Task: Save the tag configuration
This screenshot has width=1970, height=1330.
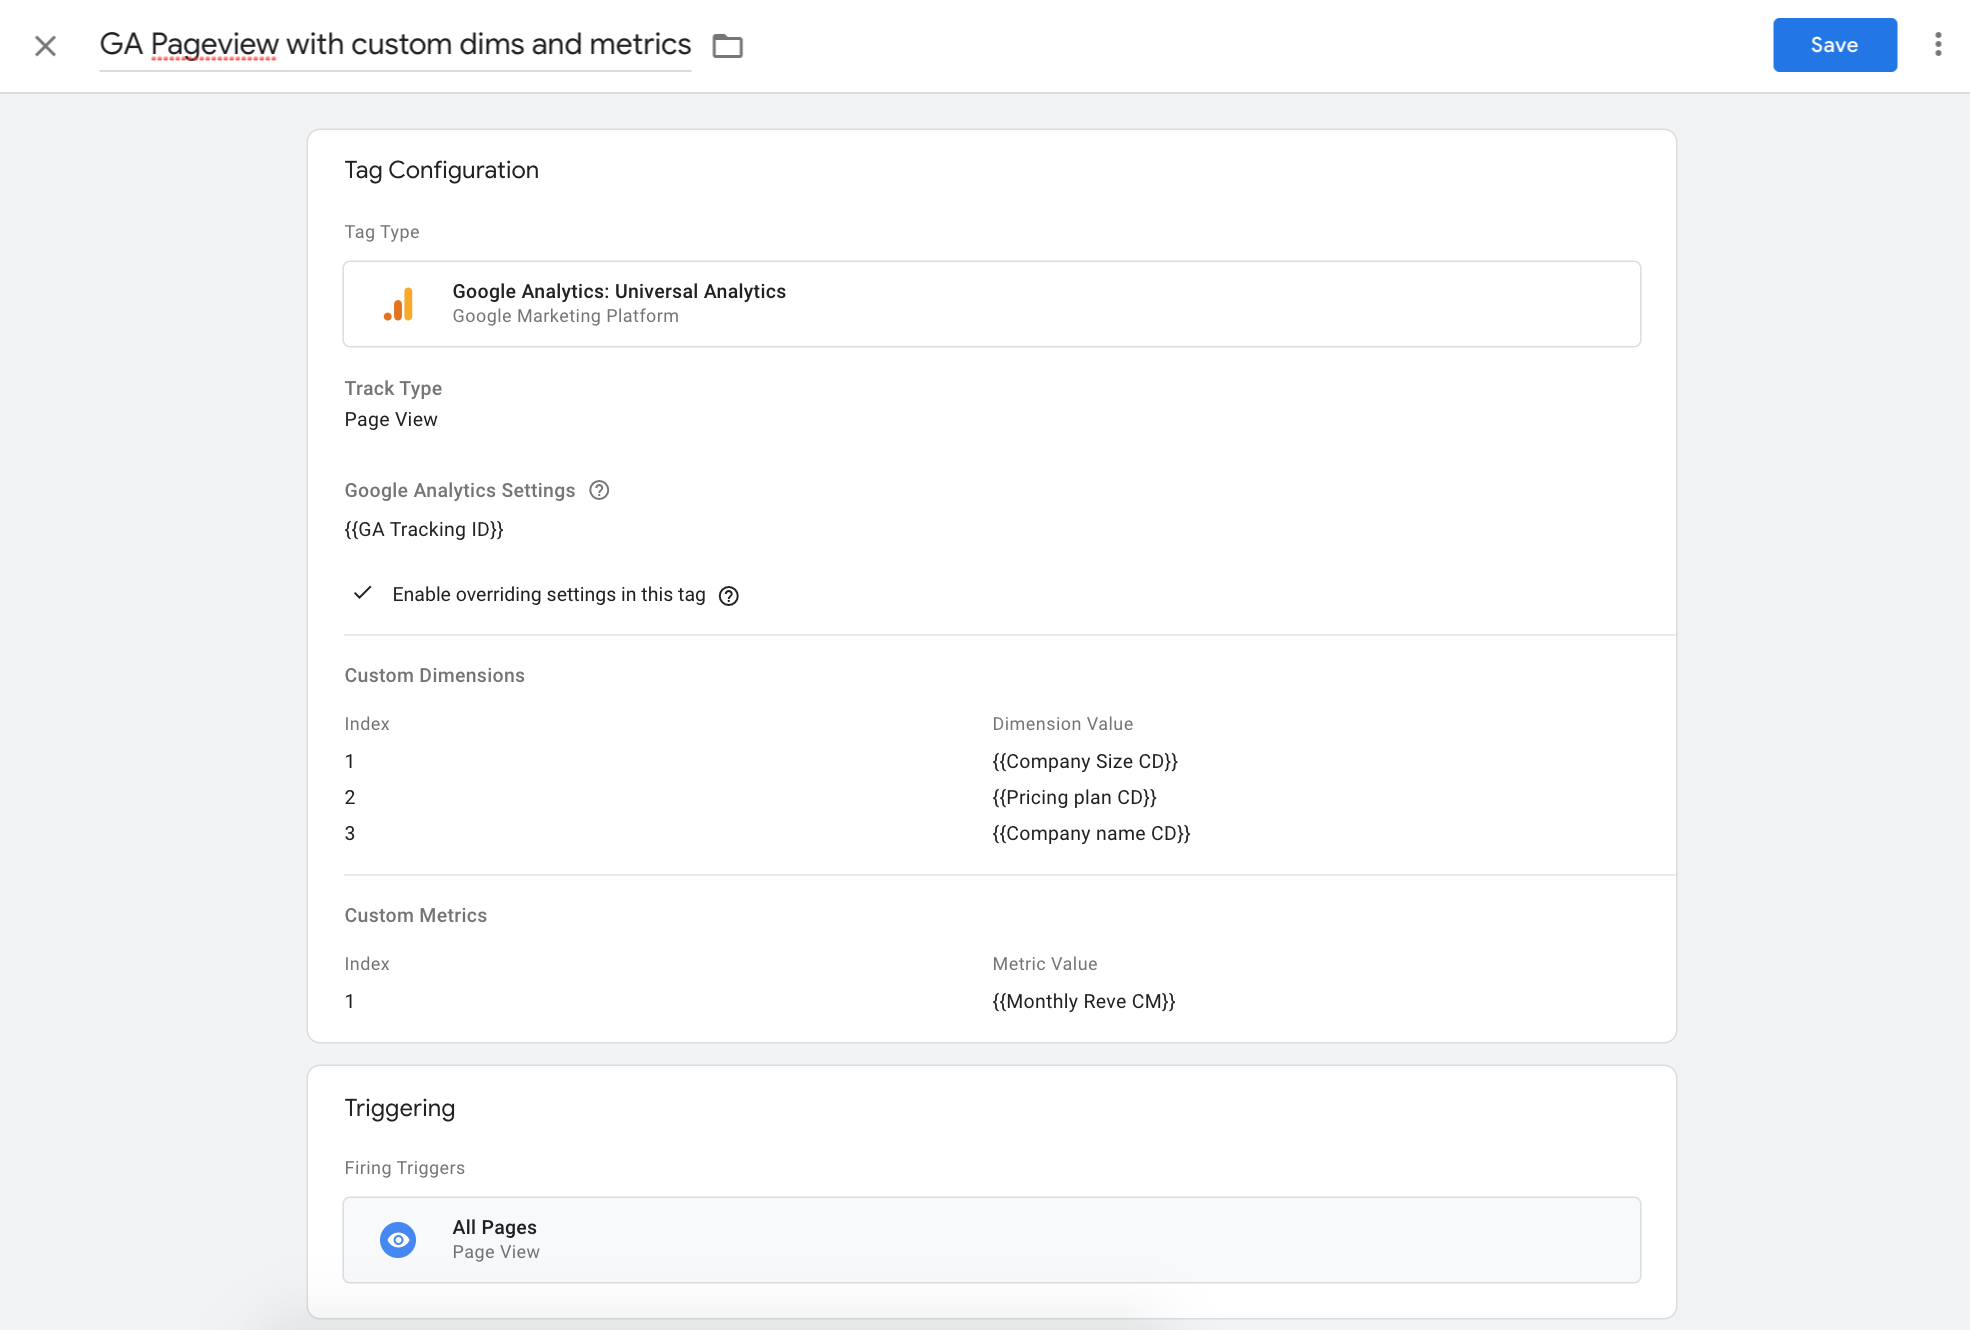Action: click(1833, 44)
